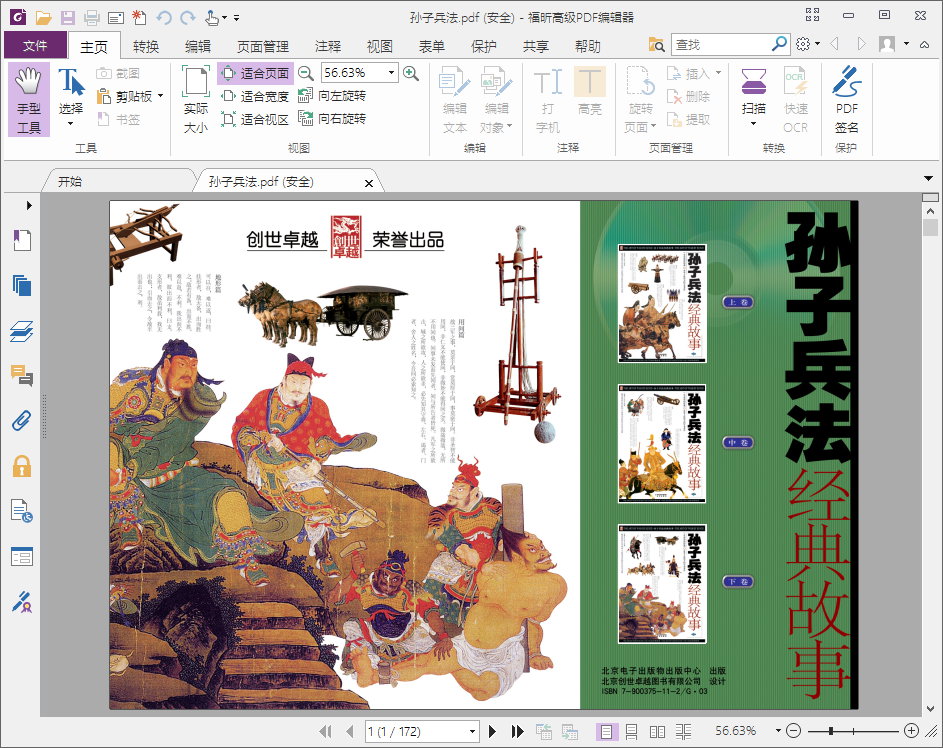
Task: Open the page number dropdown at bottom
Action: (x=473, y=732)
